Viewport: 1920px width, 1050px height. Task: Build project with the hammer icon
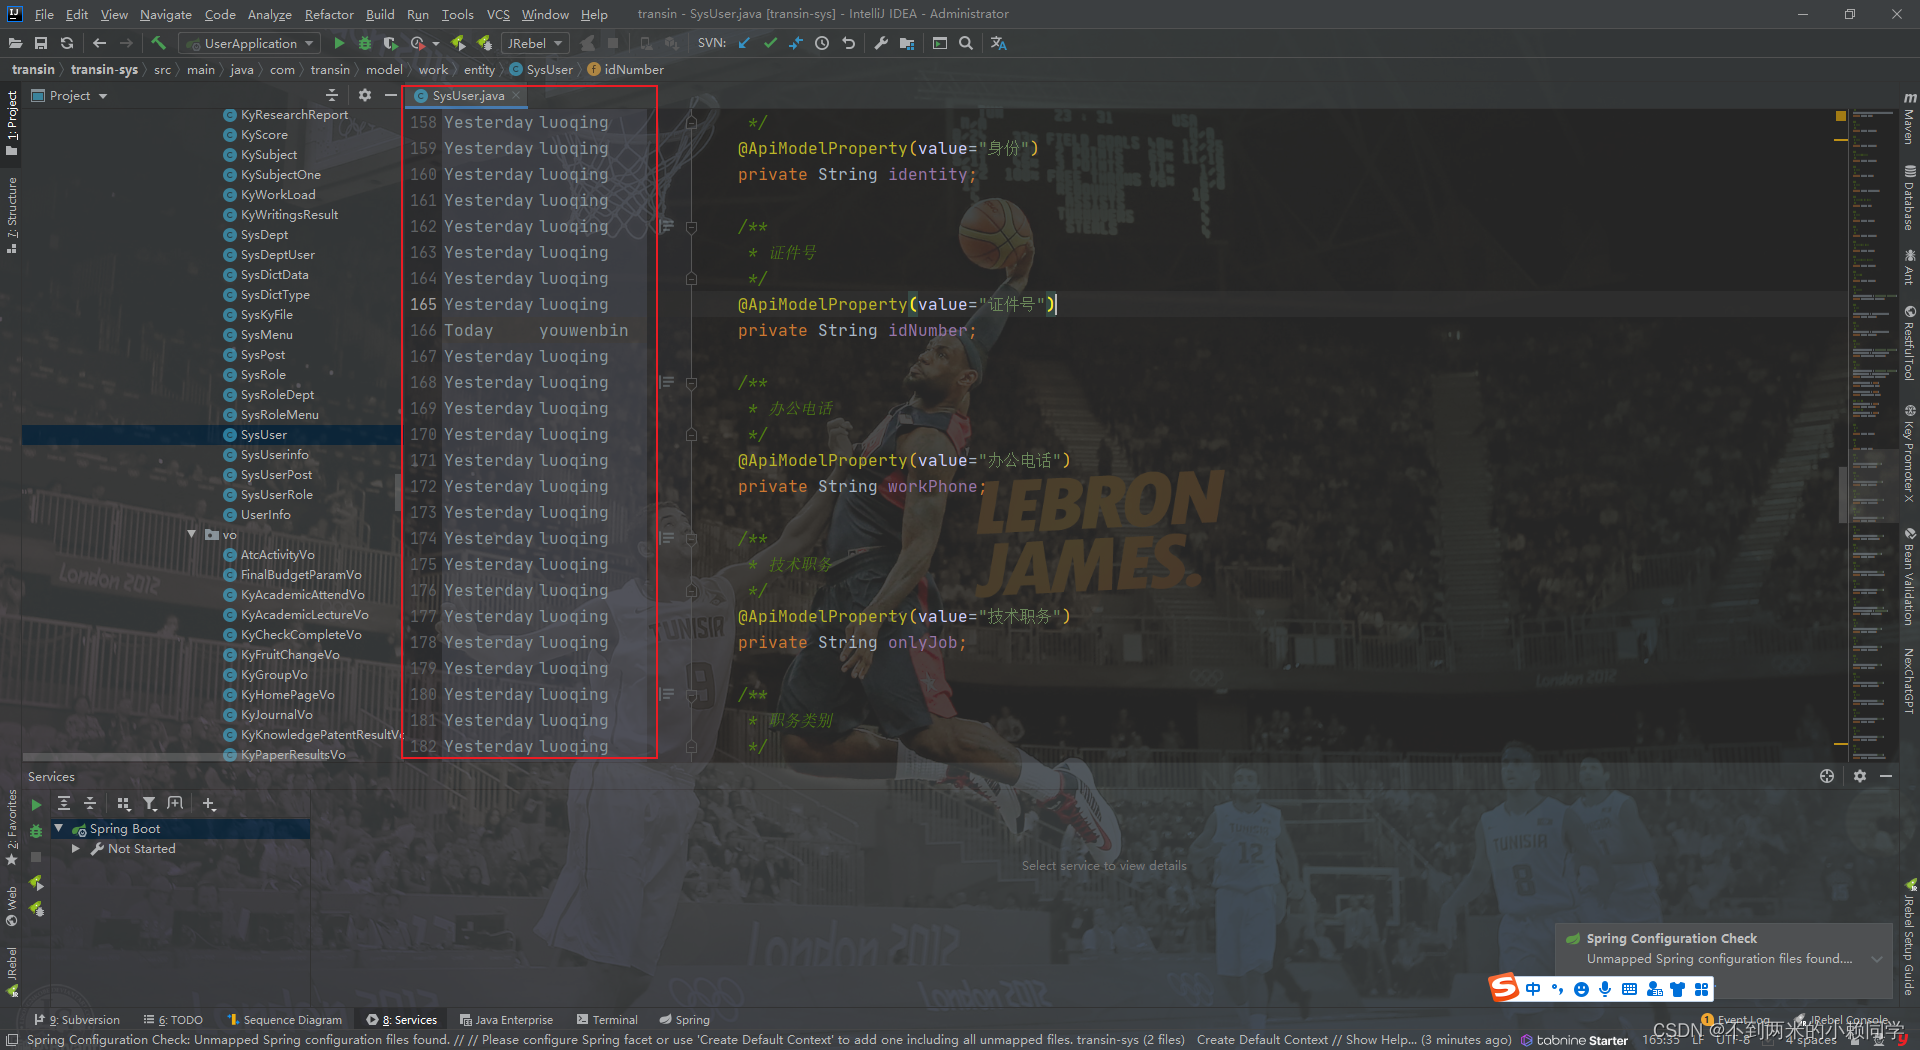(x=158, y=43)
